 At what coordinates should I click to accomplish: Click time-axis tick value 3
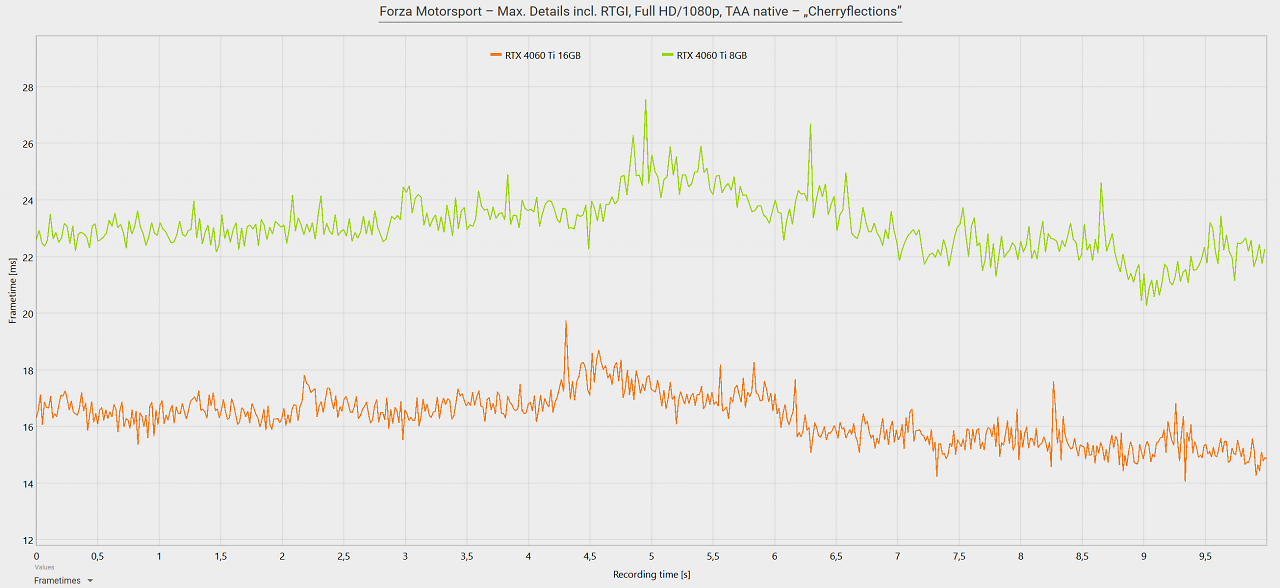[x=405, y=555]
